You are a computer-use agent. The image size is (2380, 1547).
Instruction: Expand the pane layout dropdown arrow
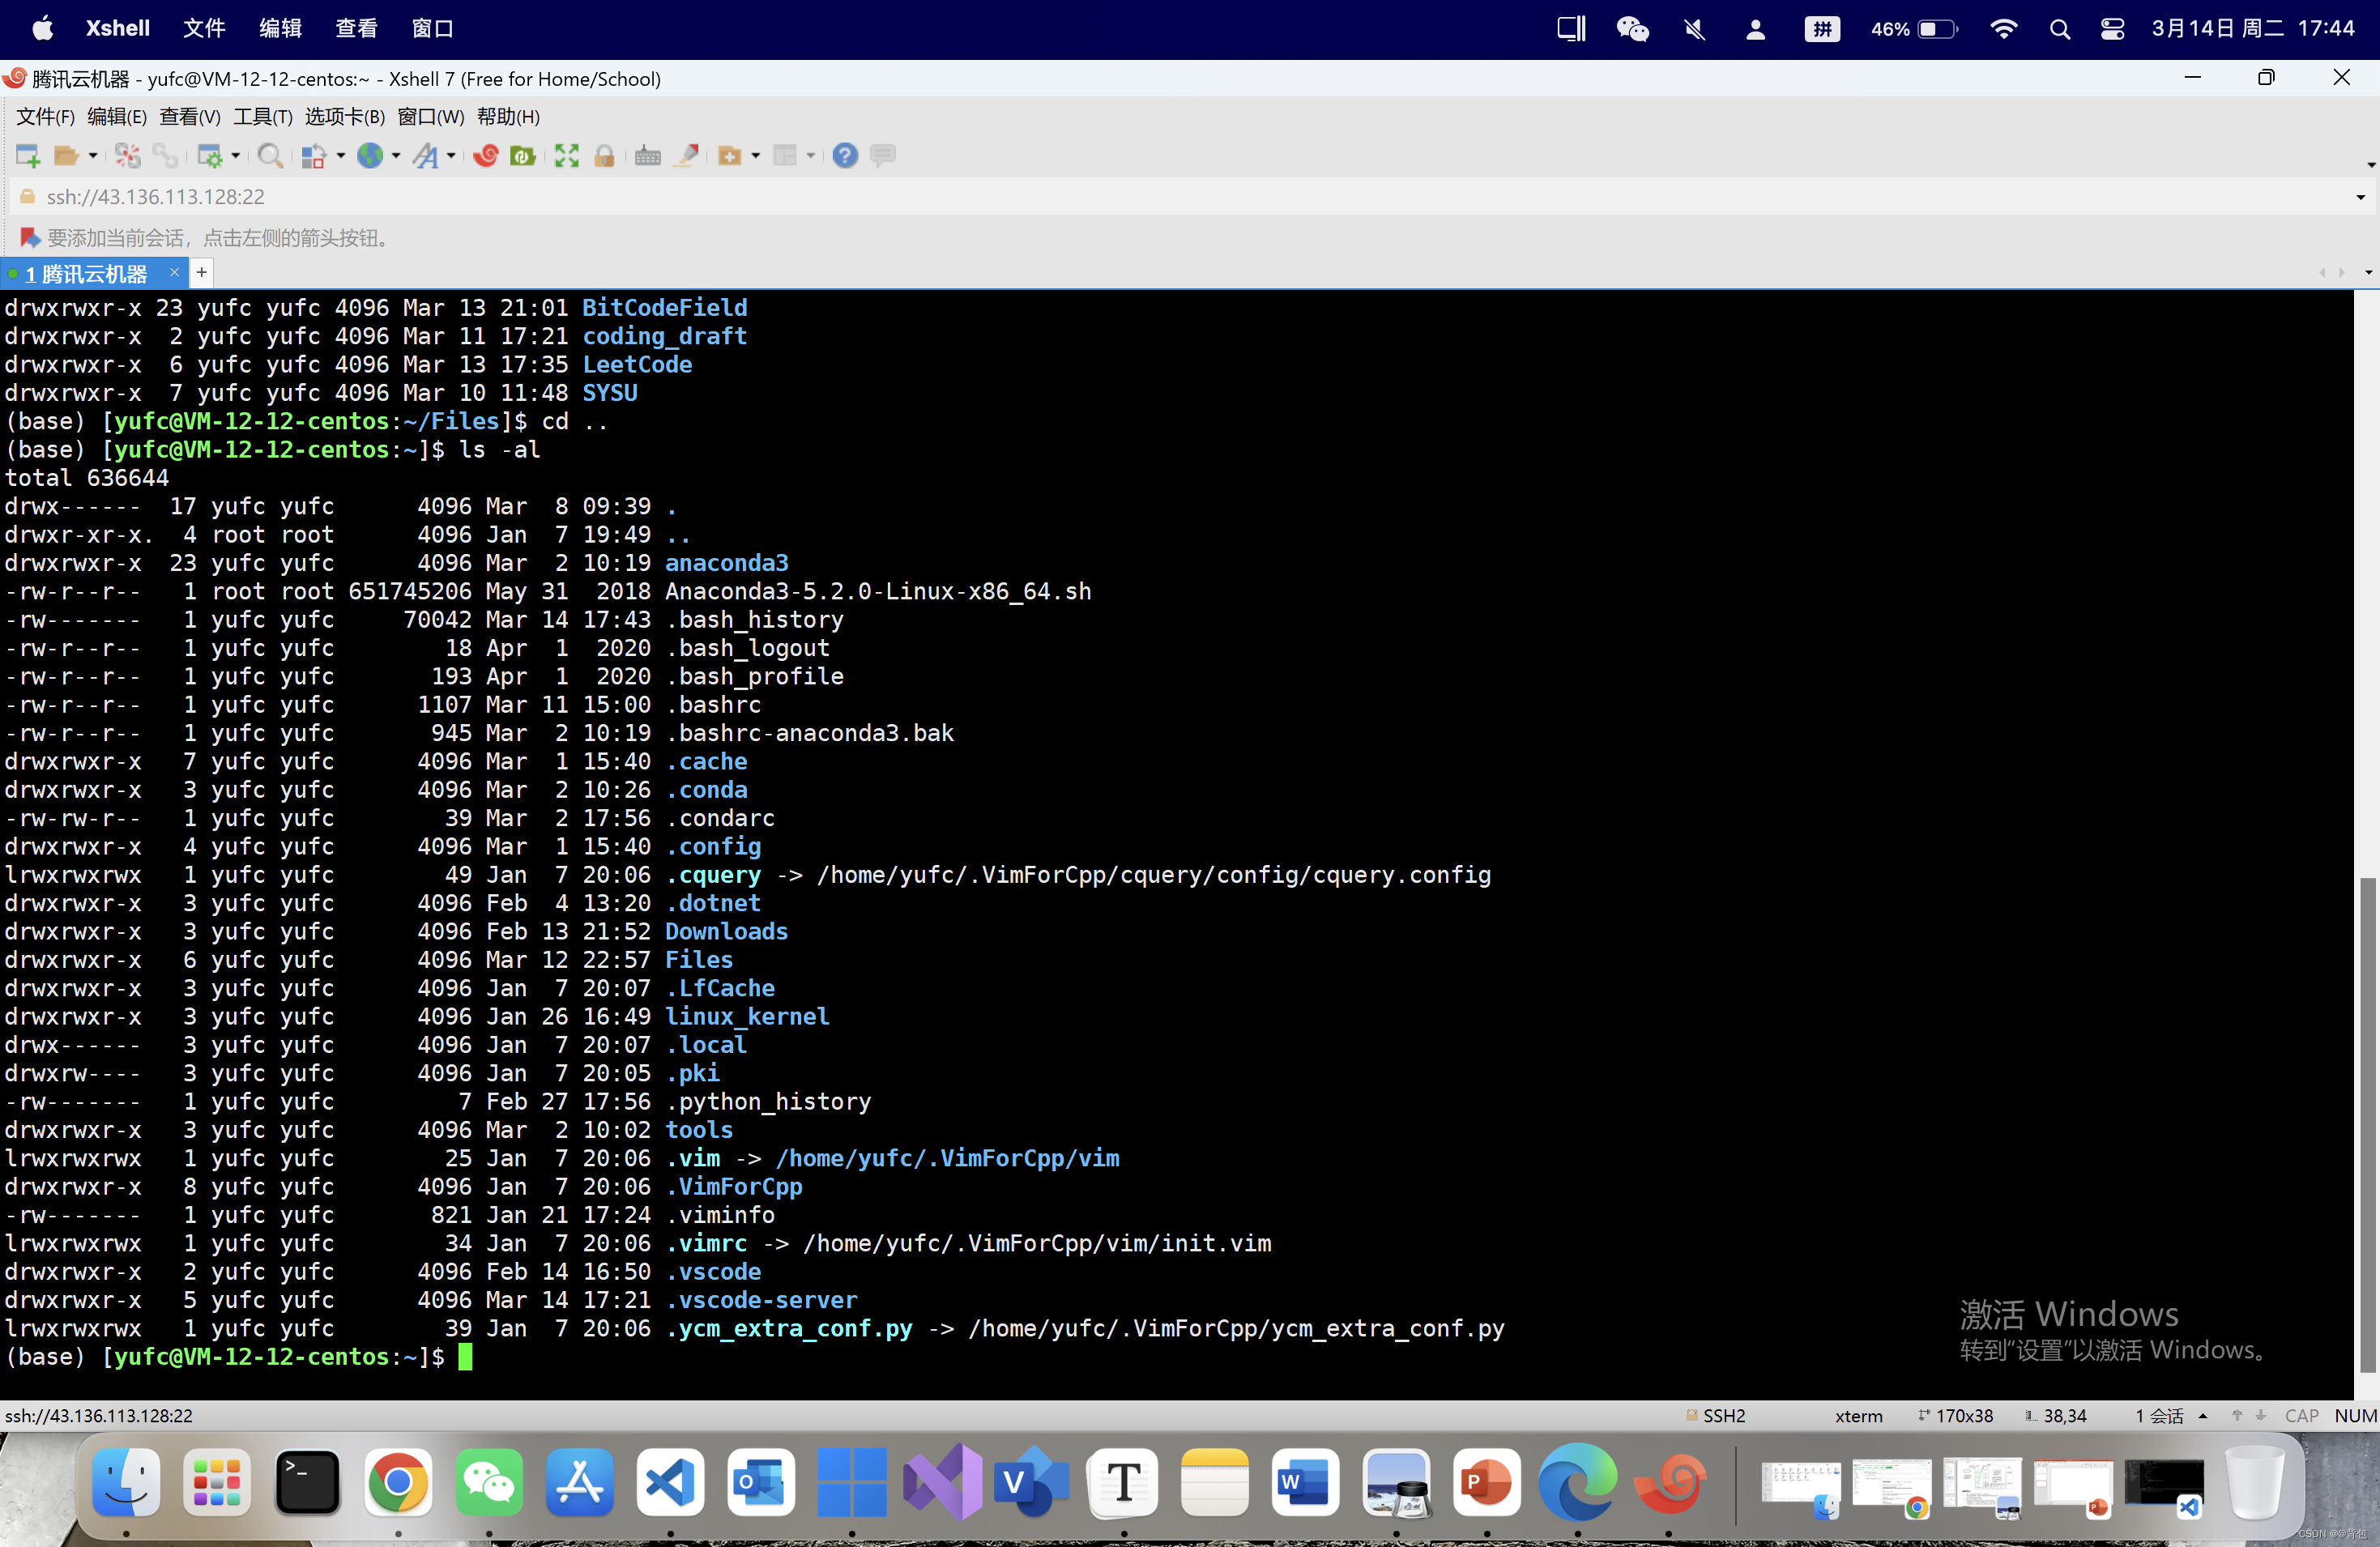point(811,155)
